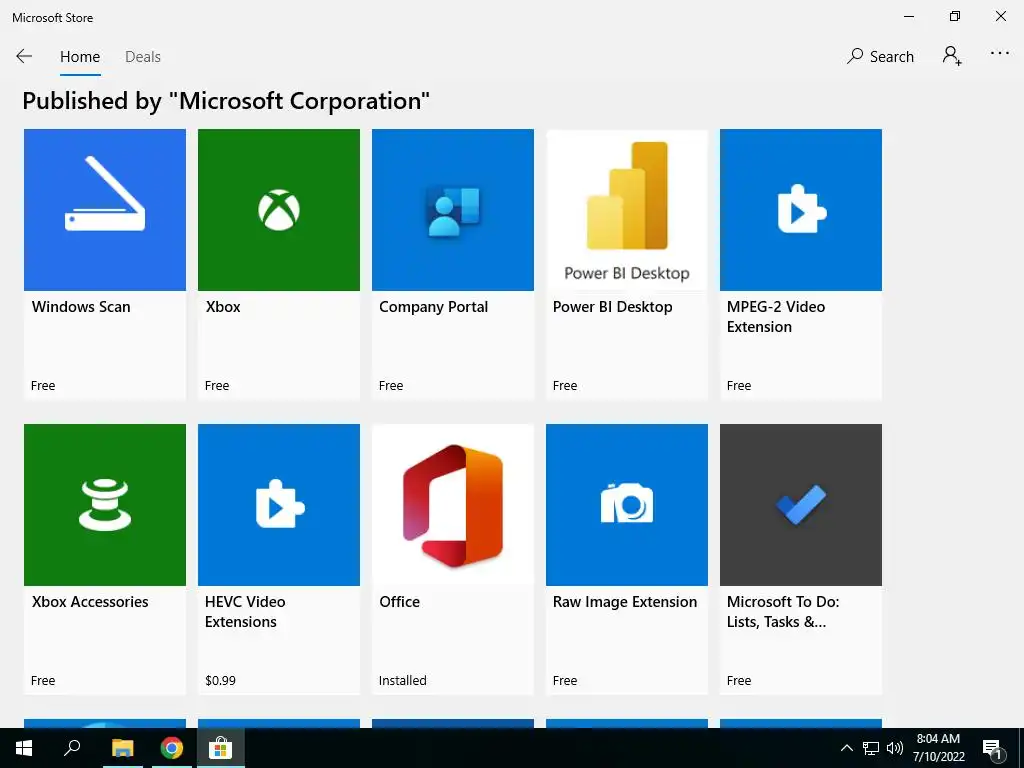Open the MPEG-2 Video Extension tile icon
The width and height of the screenshot is (1024, 768).
pyautogui.click(x=801, y=210)
